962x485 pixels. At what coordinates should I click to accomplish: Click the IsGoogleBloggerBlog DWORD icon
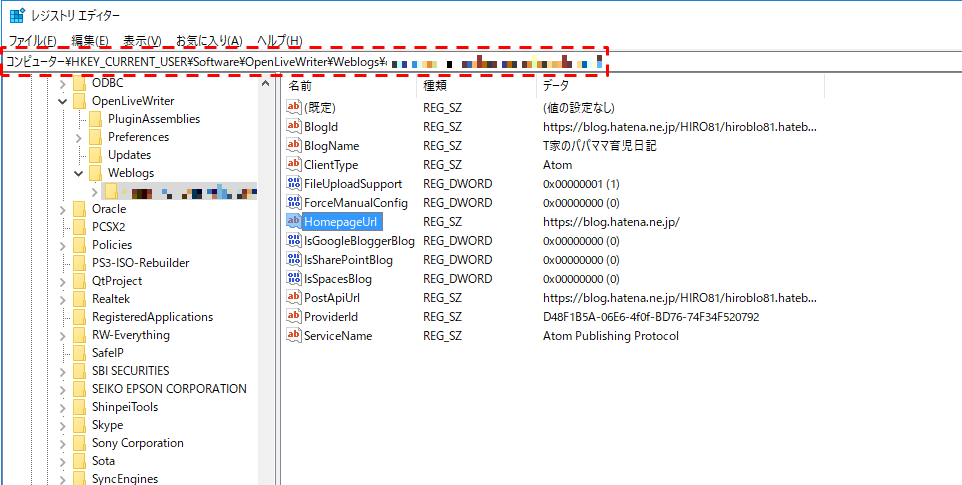[x=294, y=240]
